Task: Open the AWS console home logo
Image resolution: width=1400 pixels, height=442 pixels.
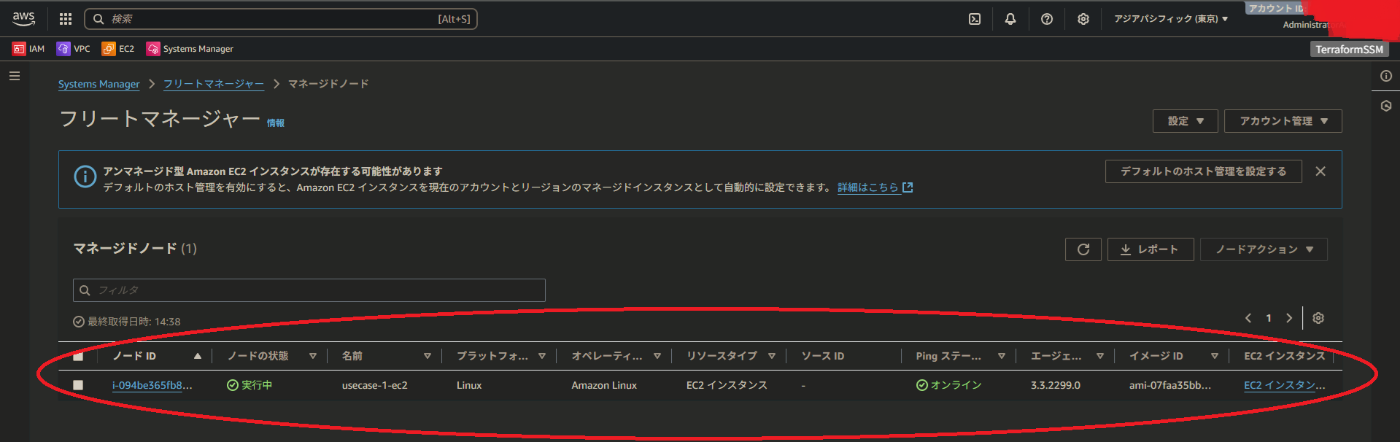Action: click(x=23, y=18)
